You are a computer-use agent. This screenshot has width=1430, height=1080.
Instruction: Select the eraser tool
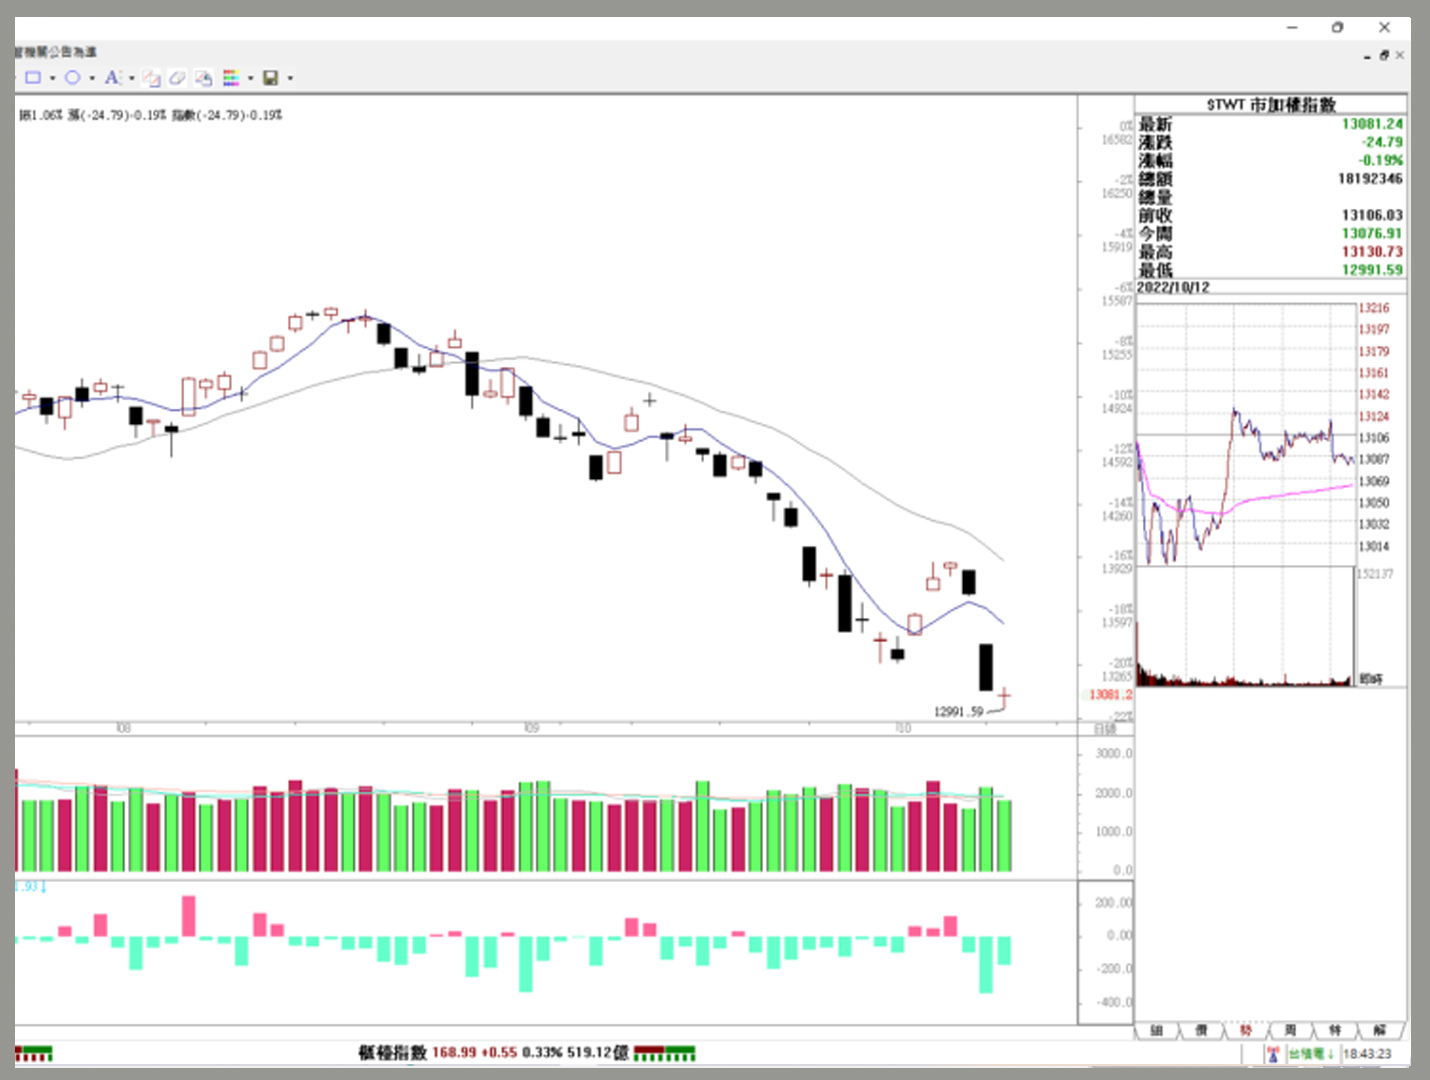(x=177, y=78)
